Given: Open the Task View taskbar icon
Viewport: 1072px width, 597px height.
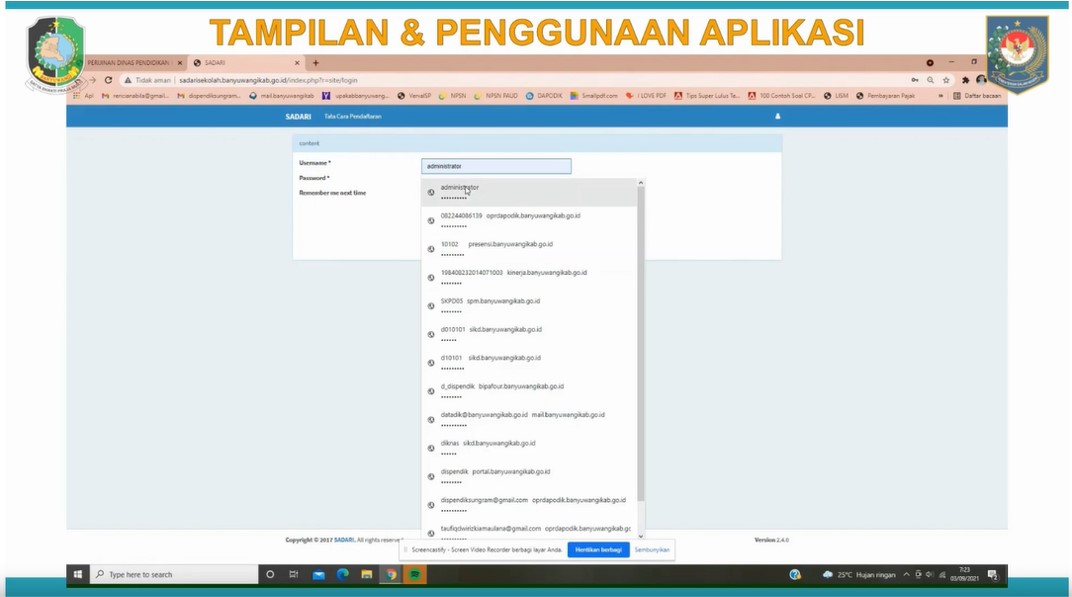Looking at the screenshot, I should (x=294, y=575).
